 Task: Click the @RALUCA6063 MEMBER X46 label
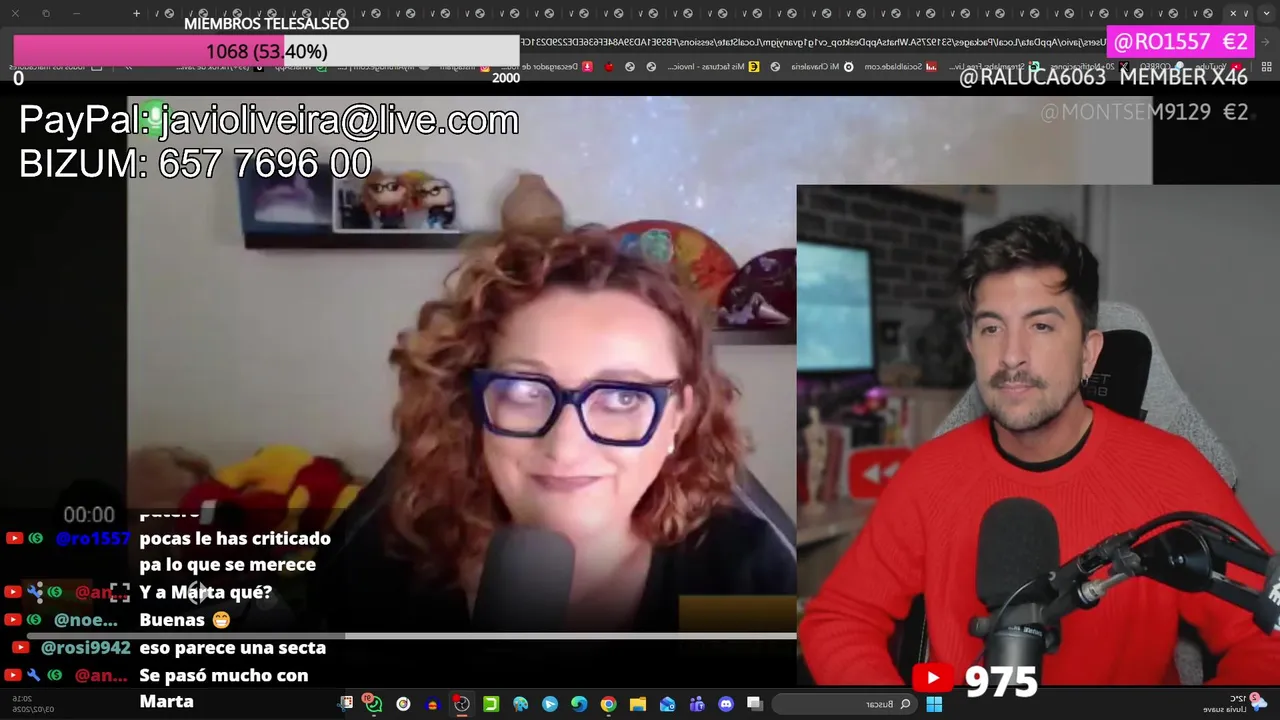[x=1103, y=77]
